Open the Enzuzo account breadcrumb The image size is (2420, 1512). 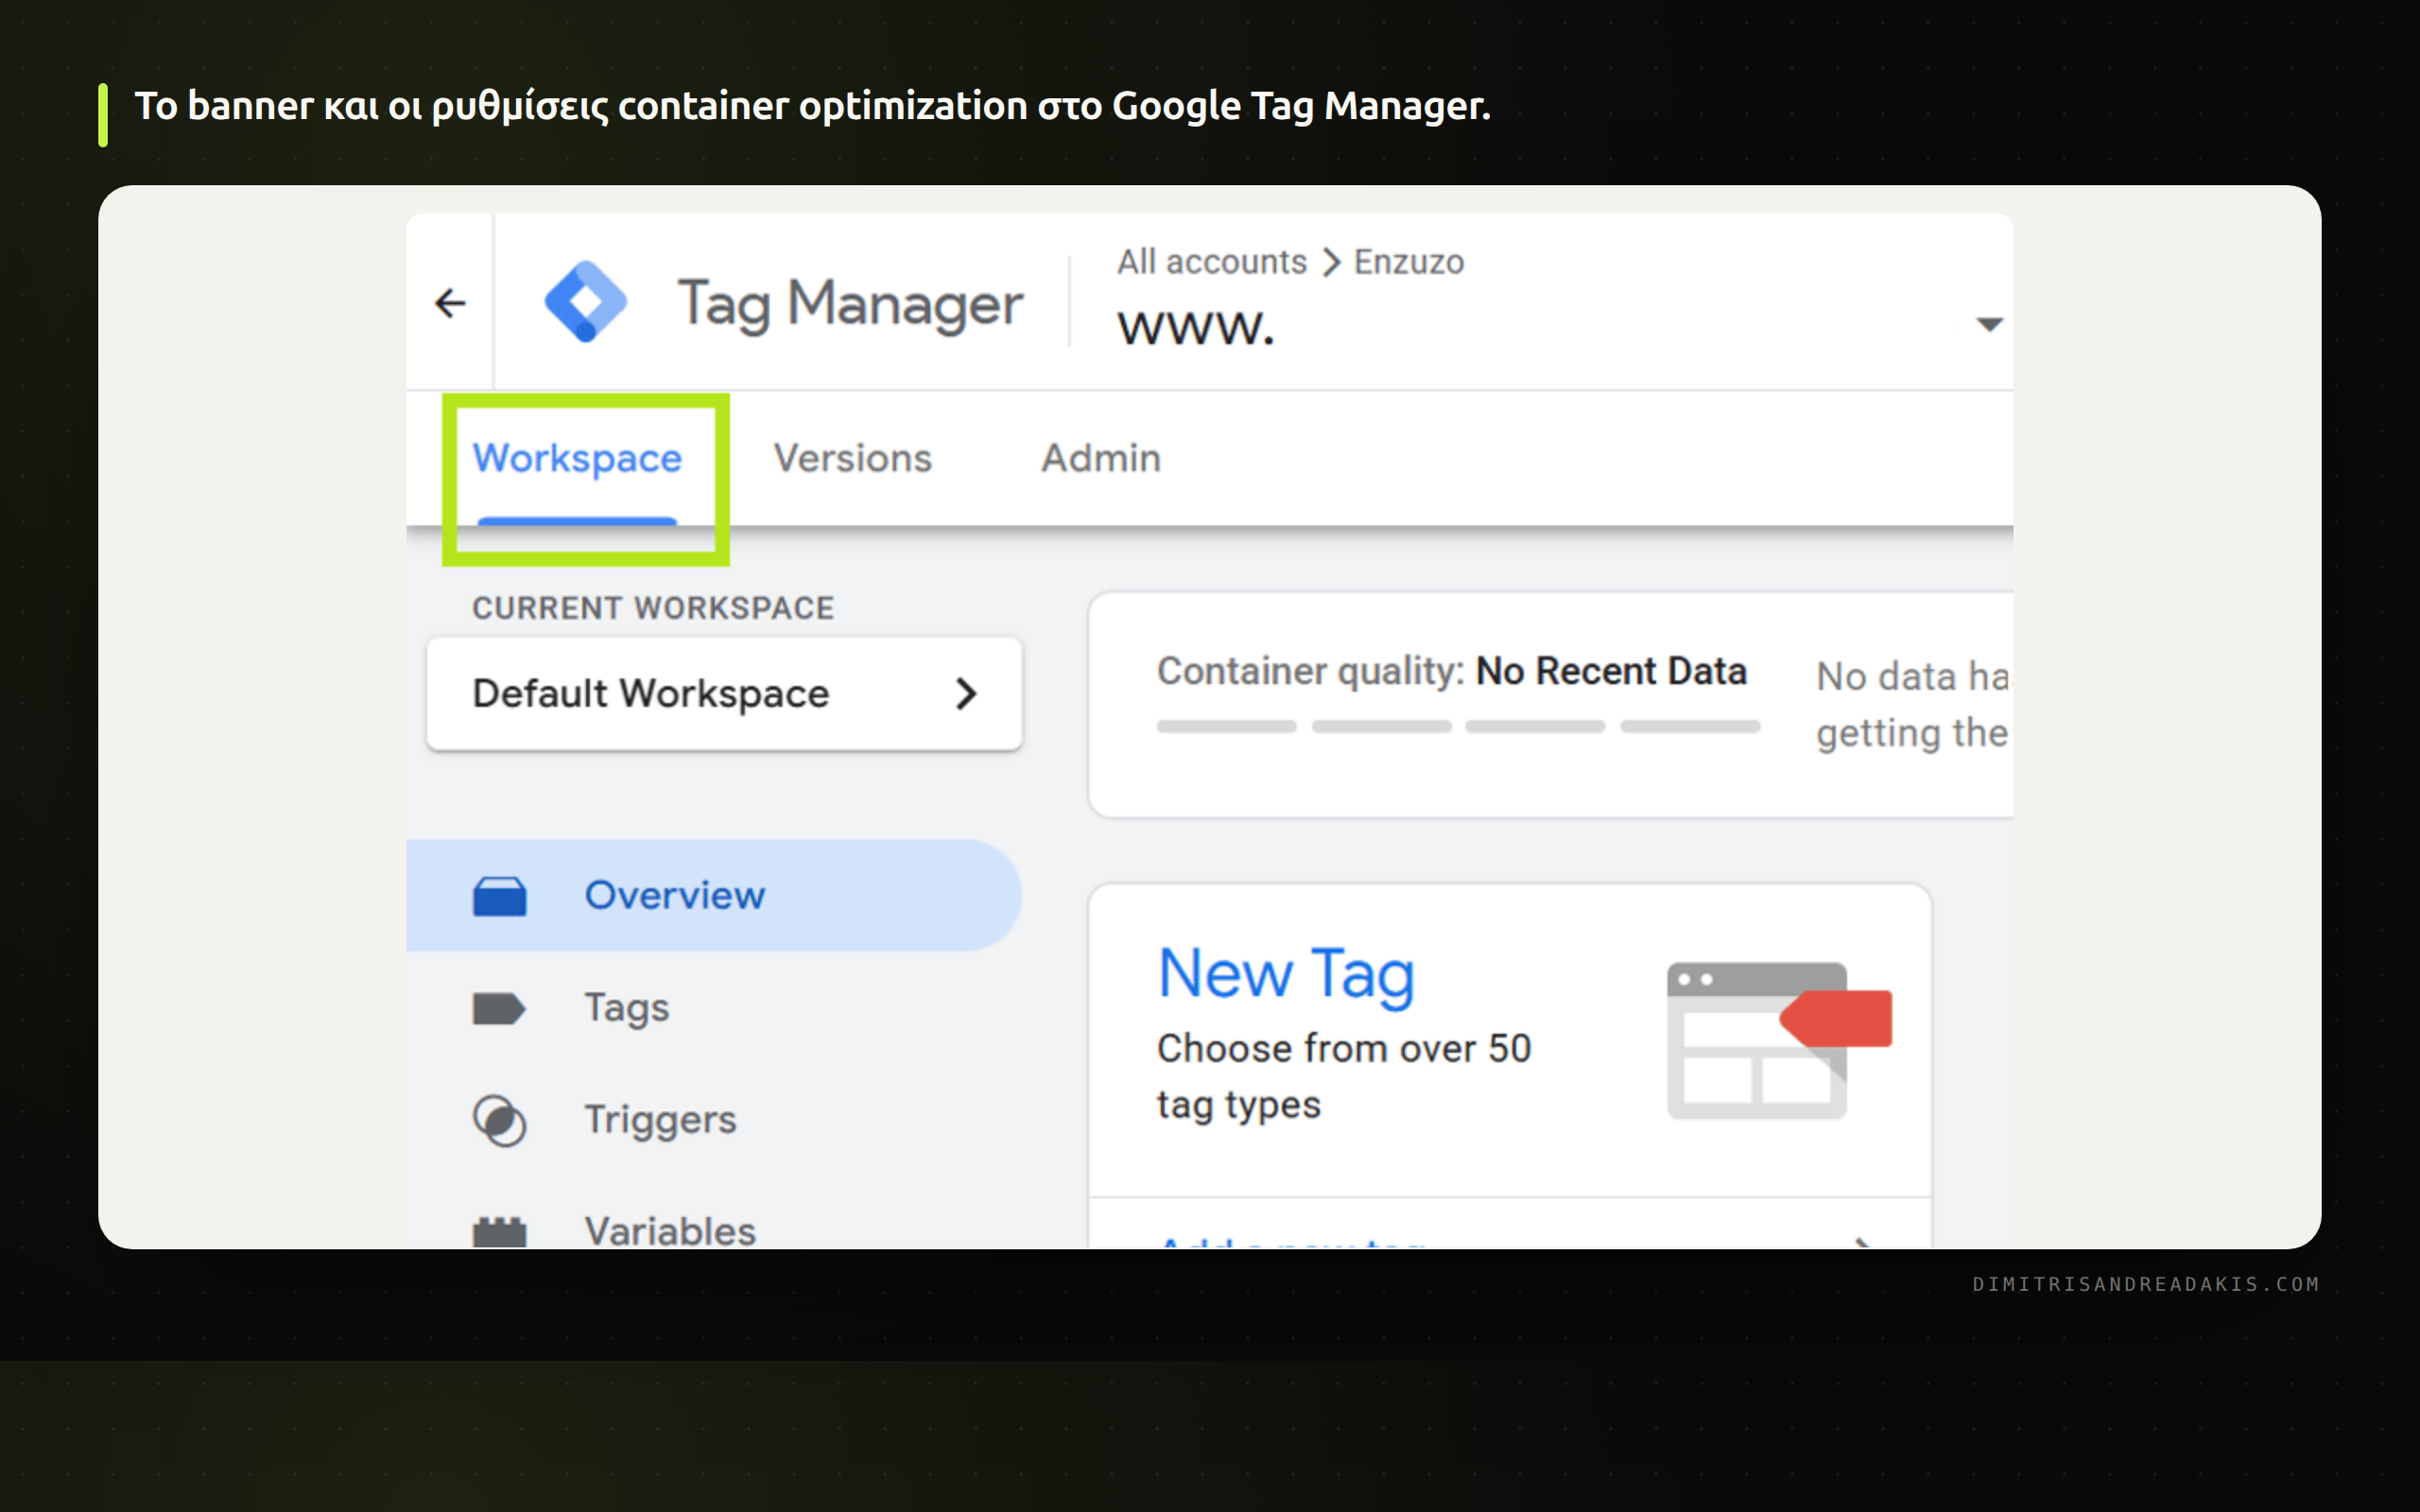pos(1408,262)
